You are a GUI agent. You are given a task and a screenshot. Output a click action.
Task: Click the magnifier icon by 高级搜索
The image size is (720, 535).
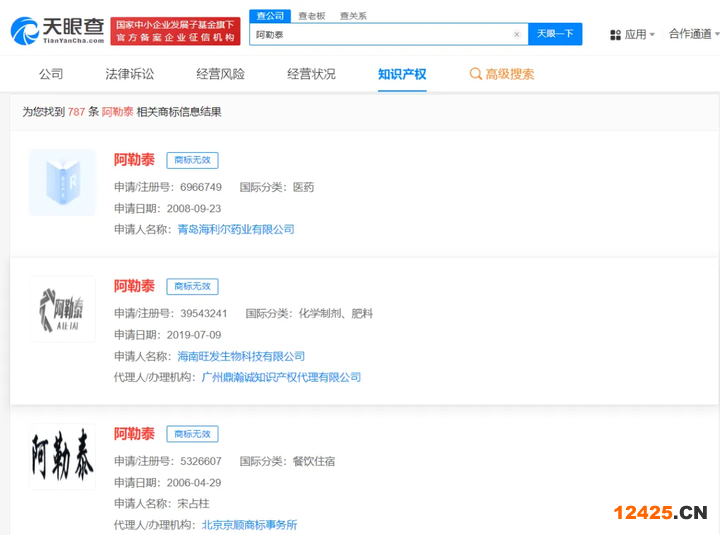tap(475, 74)
